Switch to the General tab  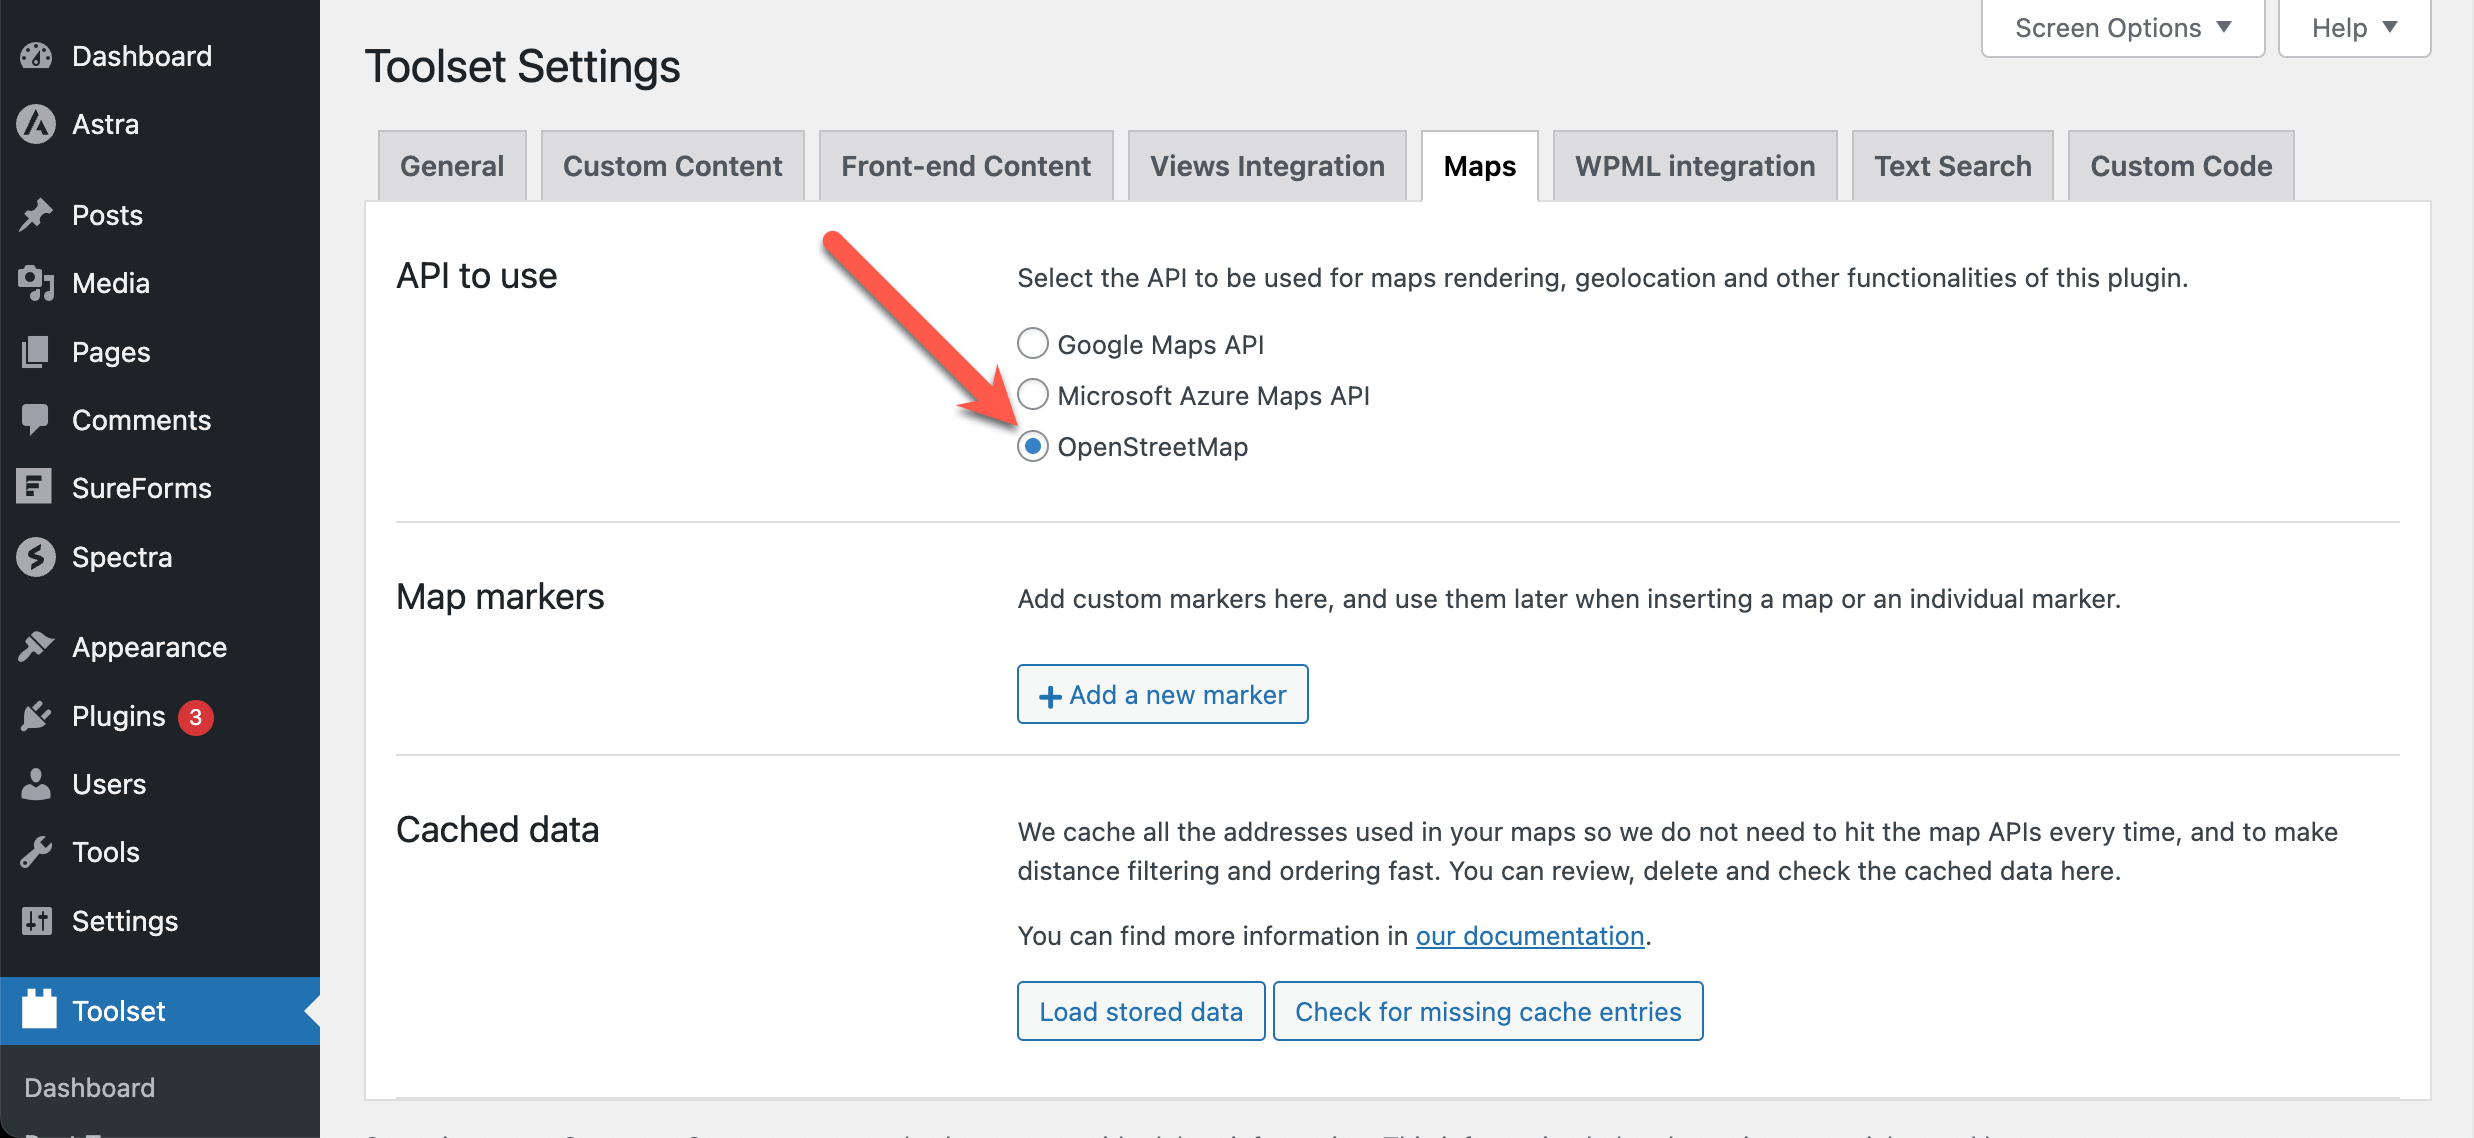452,166
